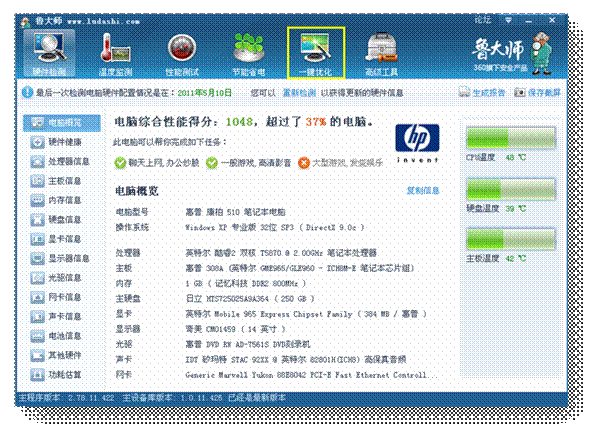
Task: Click the 主程序版本 status bar text
Action: click(x=67, y=398)
